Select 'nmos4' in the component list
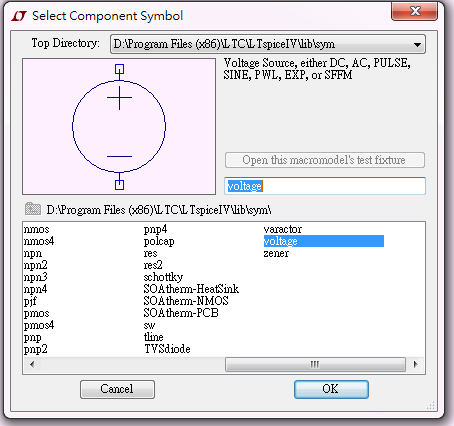The image size is (454, 426). 39,241
